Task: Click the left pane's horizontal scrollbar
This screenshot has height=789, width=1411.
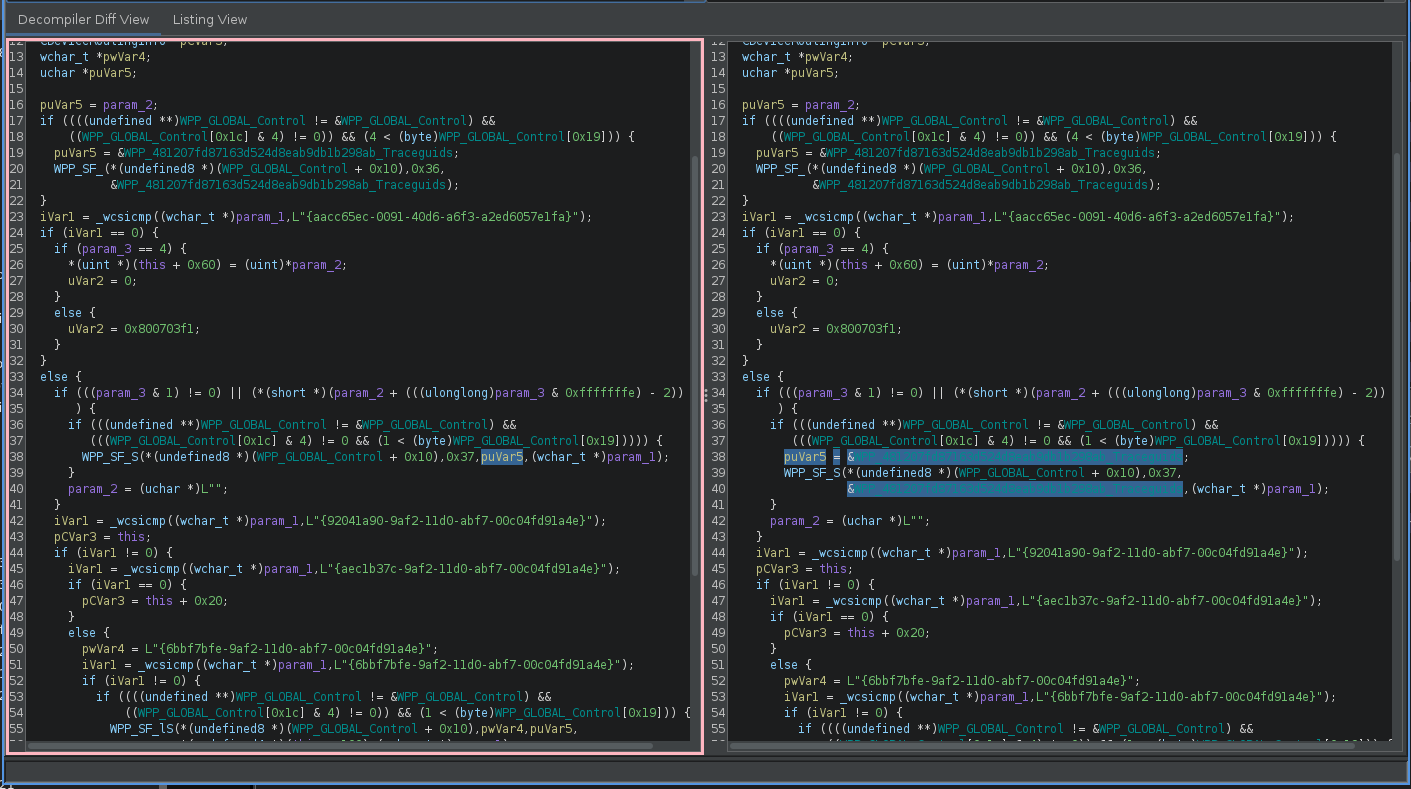Action: tap(340, 746)
